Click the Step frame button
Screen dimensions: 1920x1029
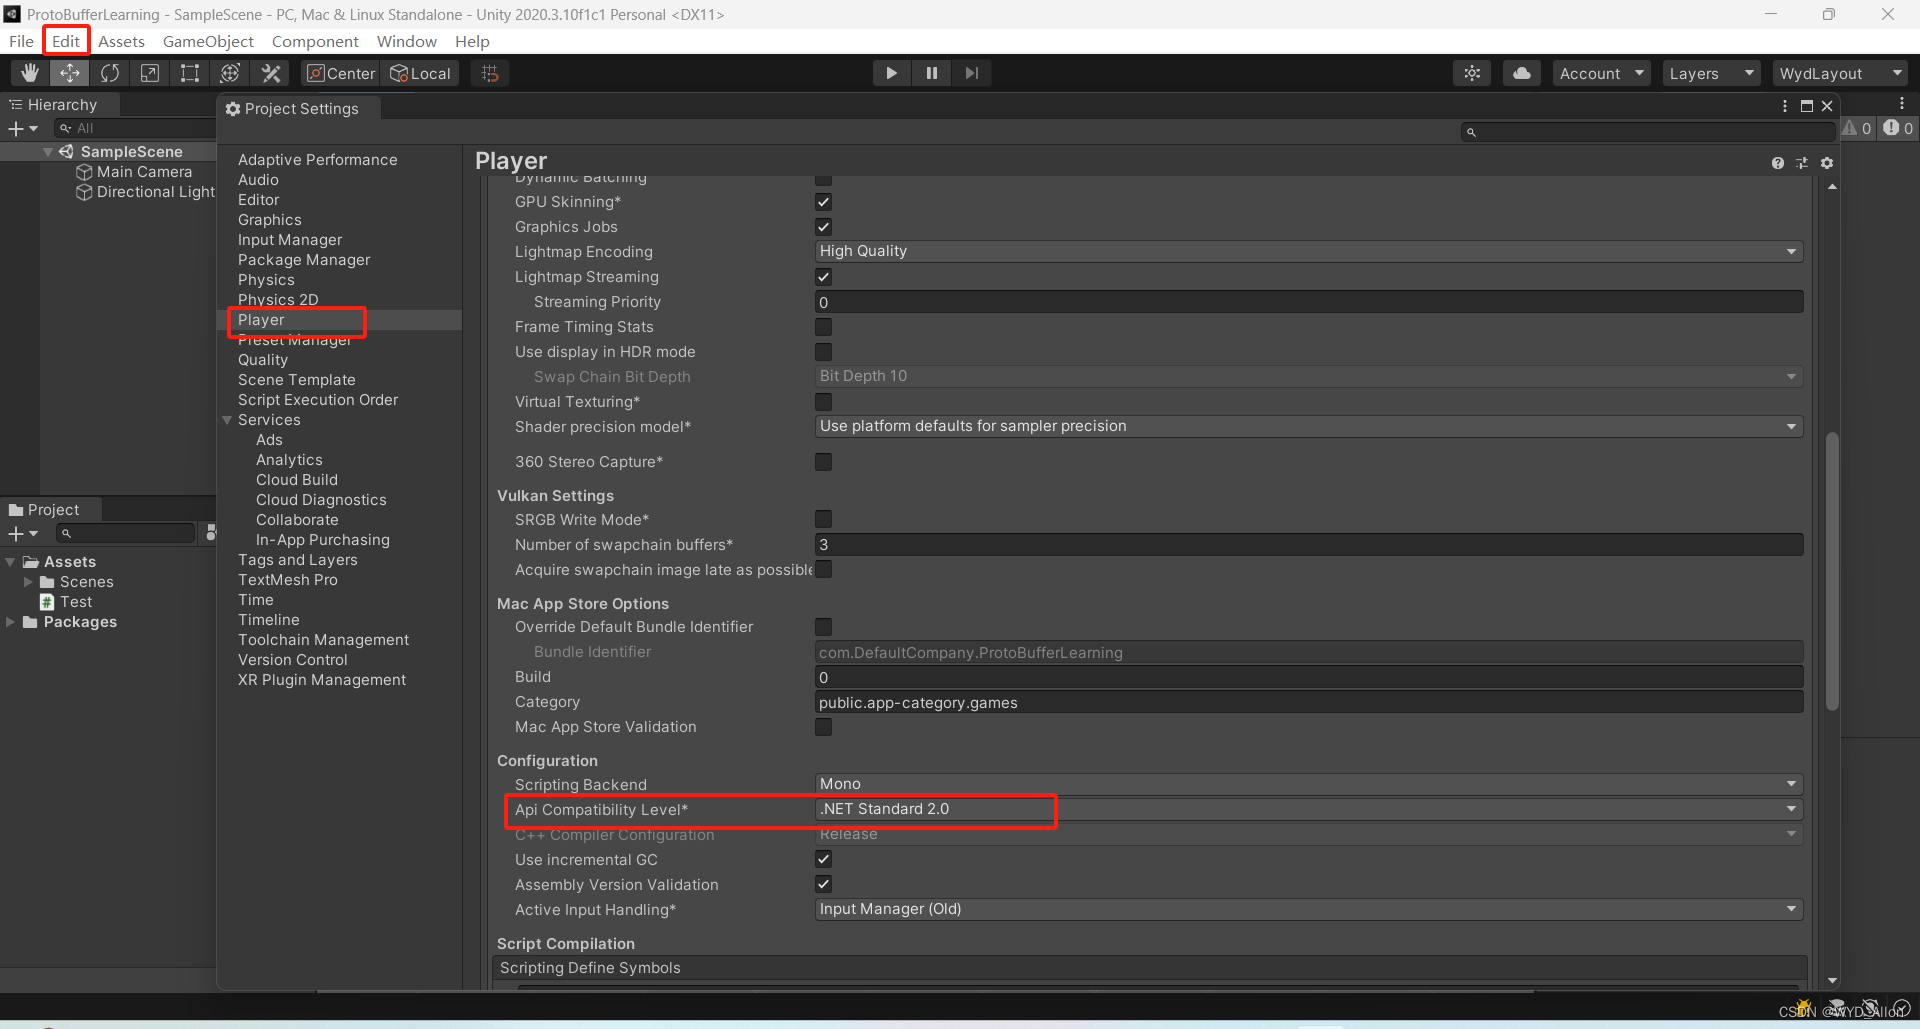(971, 73)
